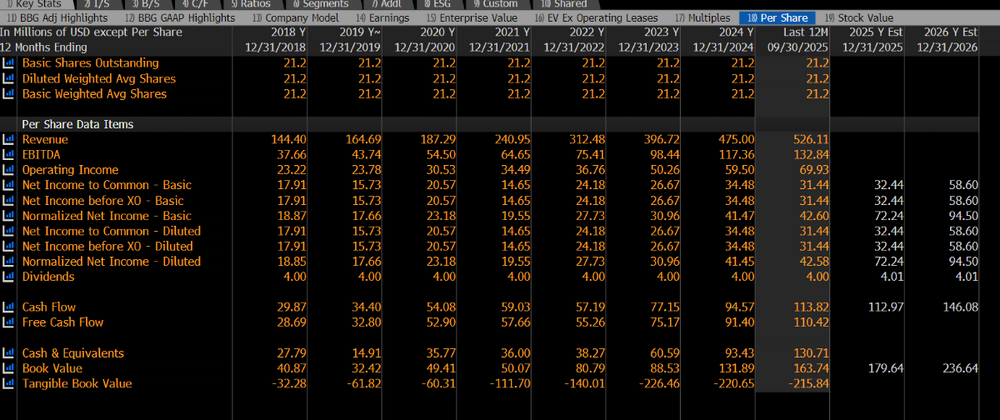
Task: Select the 2025 Y Est column header
Action: tap(867, 40)
